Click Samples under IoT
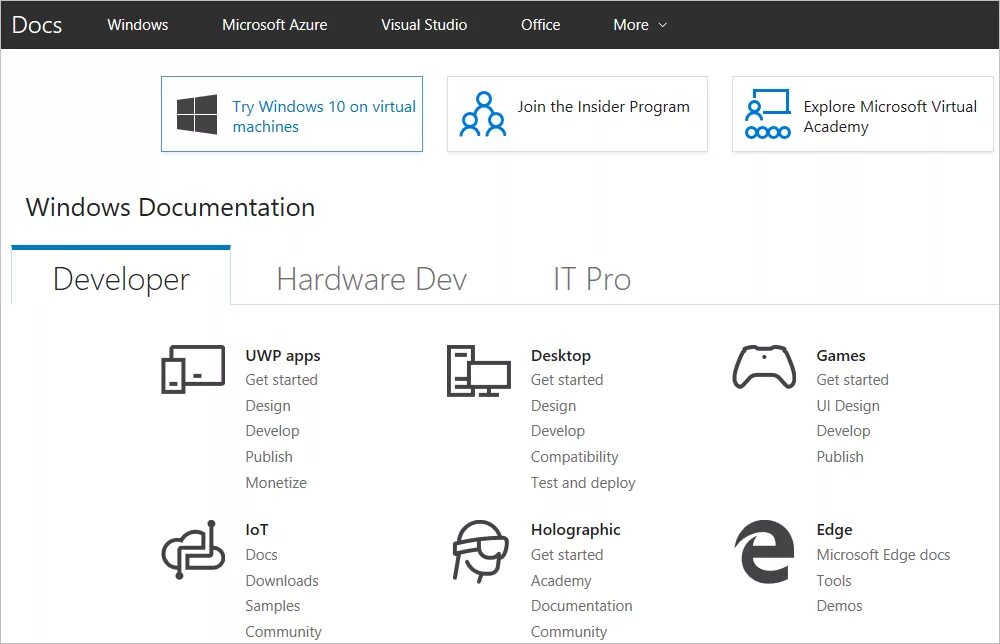The height and width of the screenshot is (644, 1000). coord(272,606)
